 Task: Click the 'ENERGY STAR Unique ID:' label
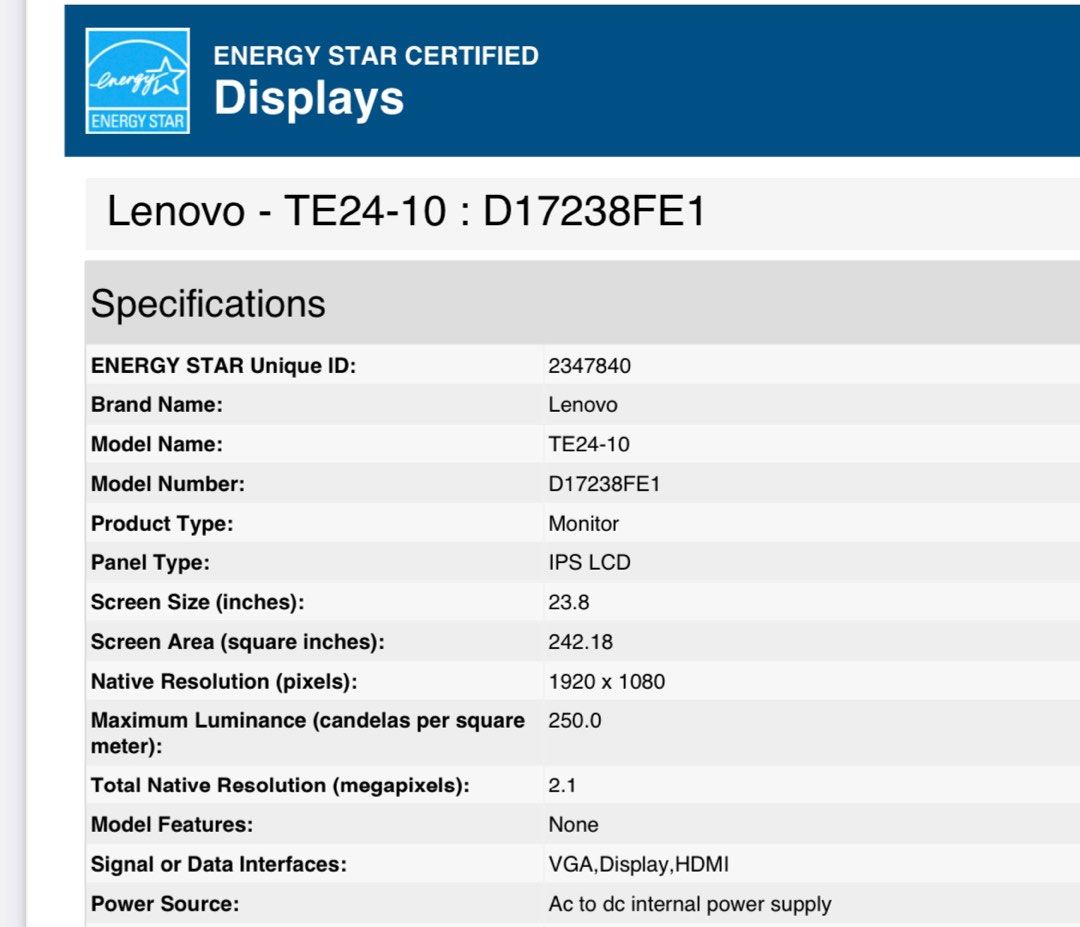(223, 366)
